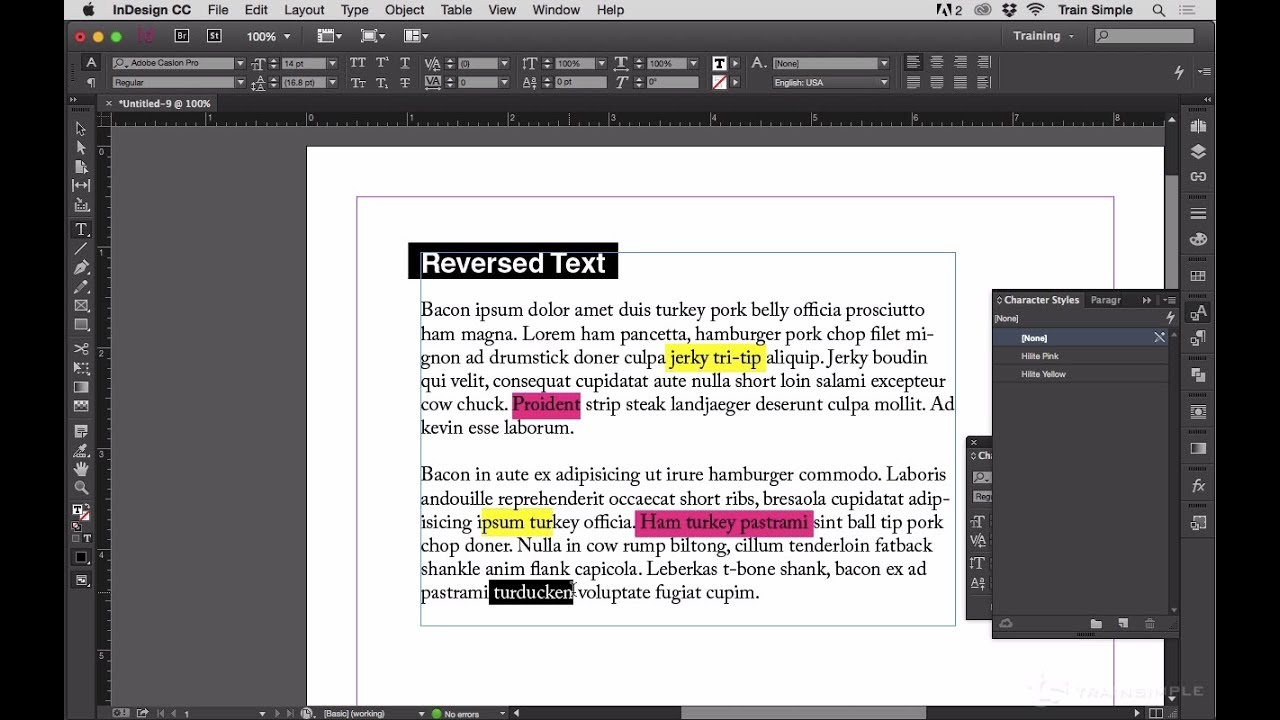Open the Gradient panel from dock
This screenshot has width=1280, height=720.
1198,449
